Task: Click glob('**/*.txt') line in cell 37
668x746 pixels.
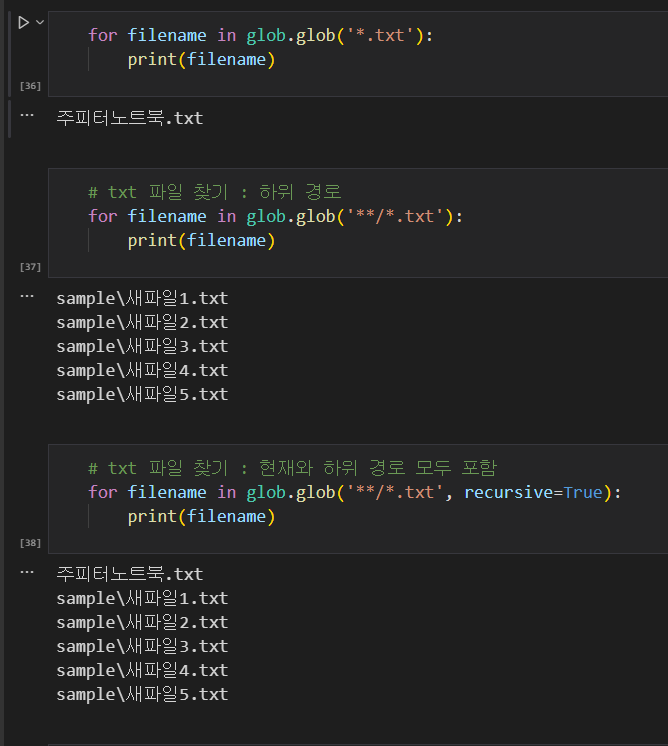Action: pos(275,216)
